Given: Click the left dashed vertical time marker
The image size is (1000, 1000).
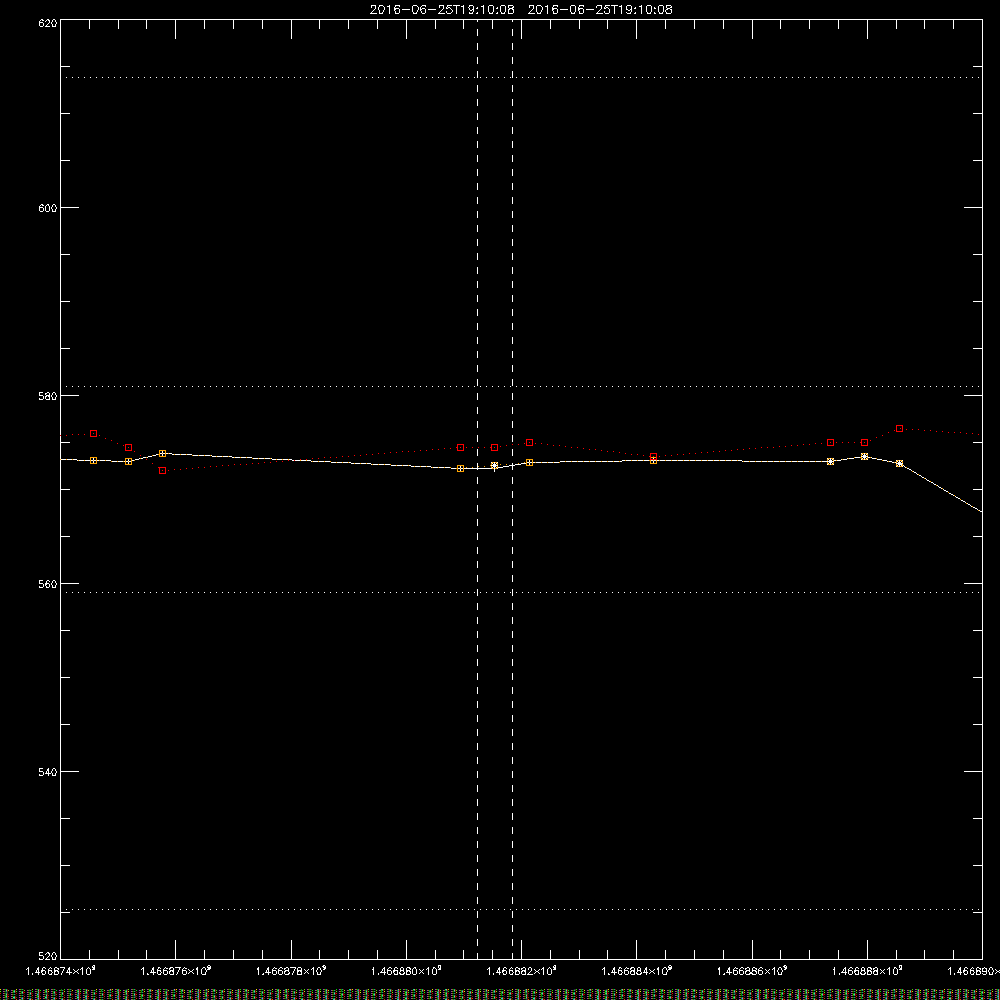Looking at the screenshot, I should (478, 488).
